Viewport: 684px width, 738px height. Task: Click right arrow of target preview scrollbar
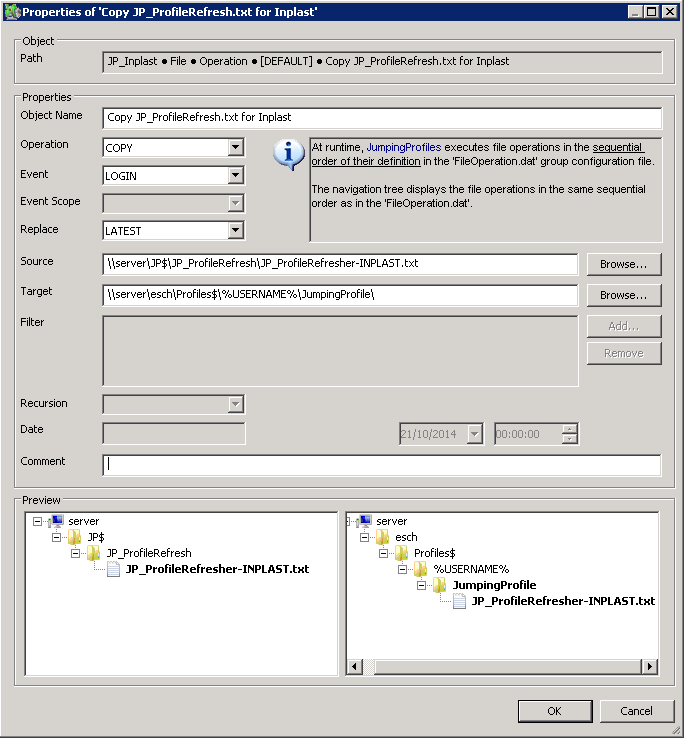click(x=650, y=667)
